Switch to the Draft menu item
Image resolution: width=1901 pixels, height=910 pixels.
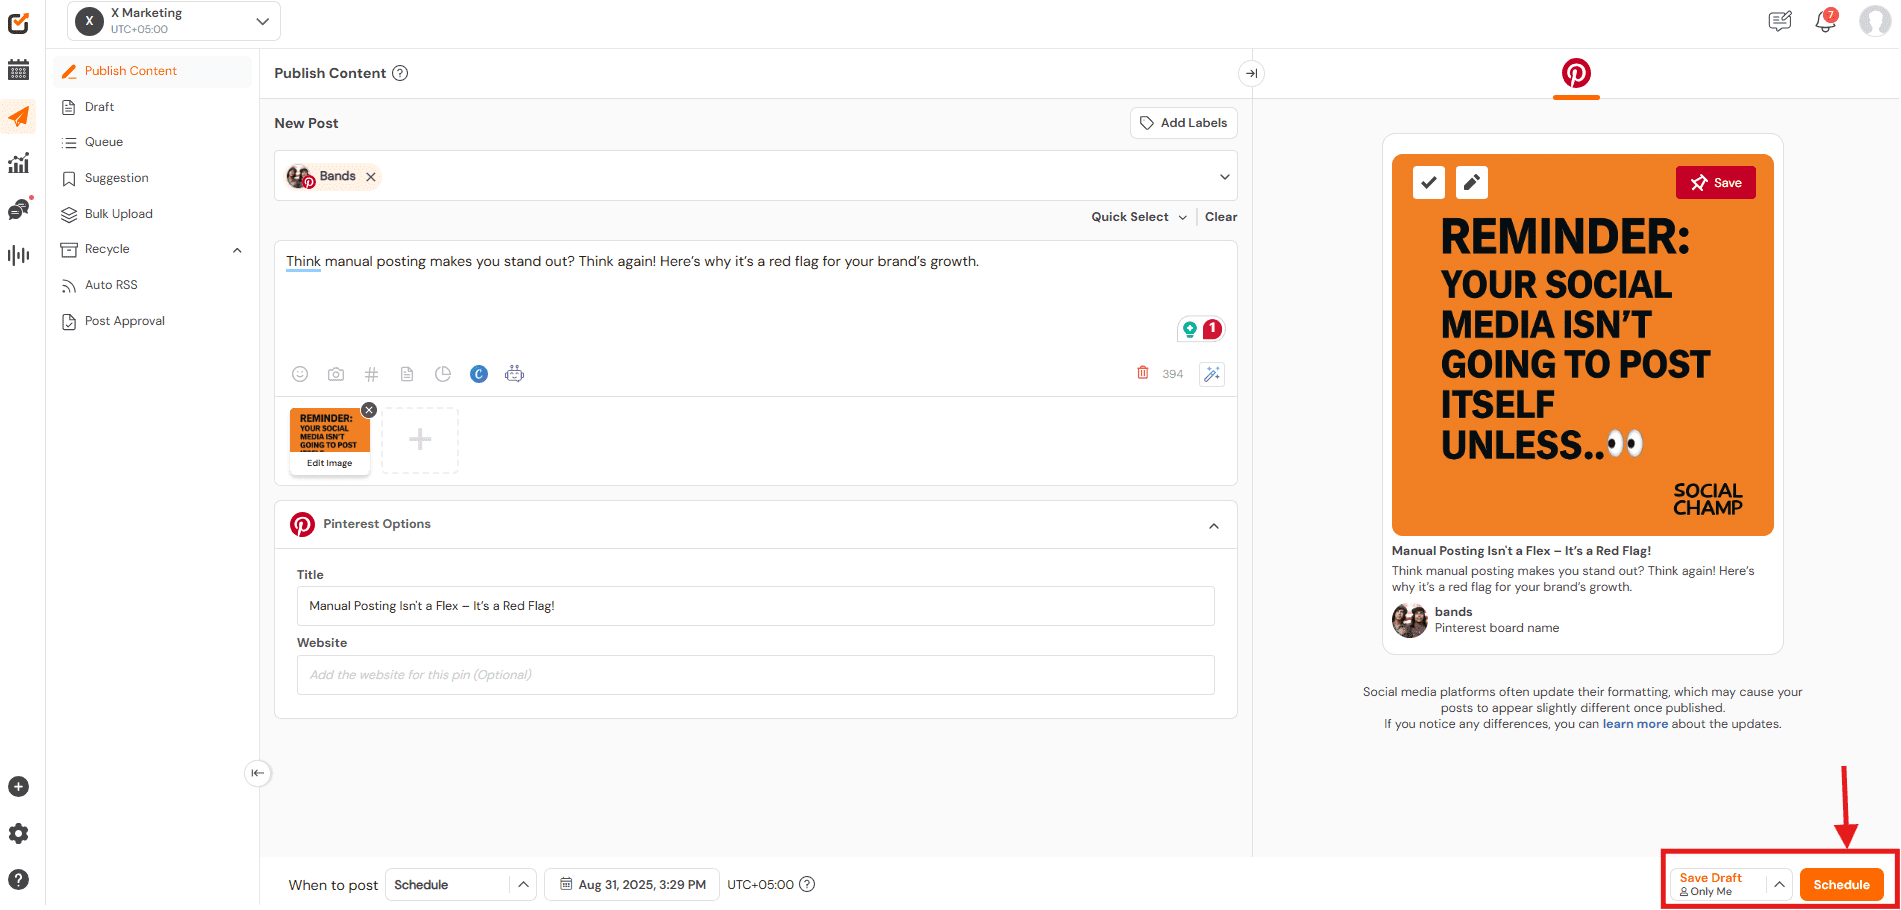pos(99,106)
